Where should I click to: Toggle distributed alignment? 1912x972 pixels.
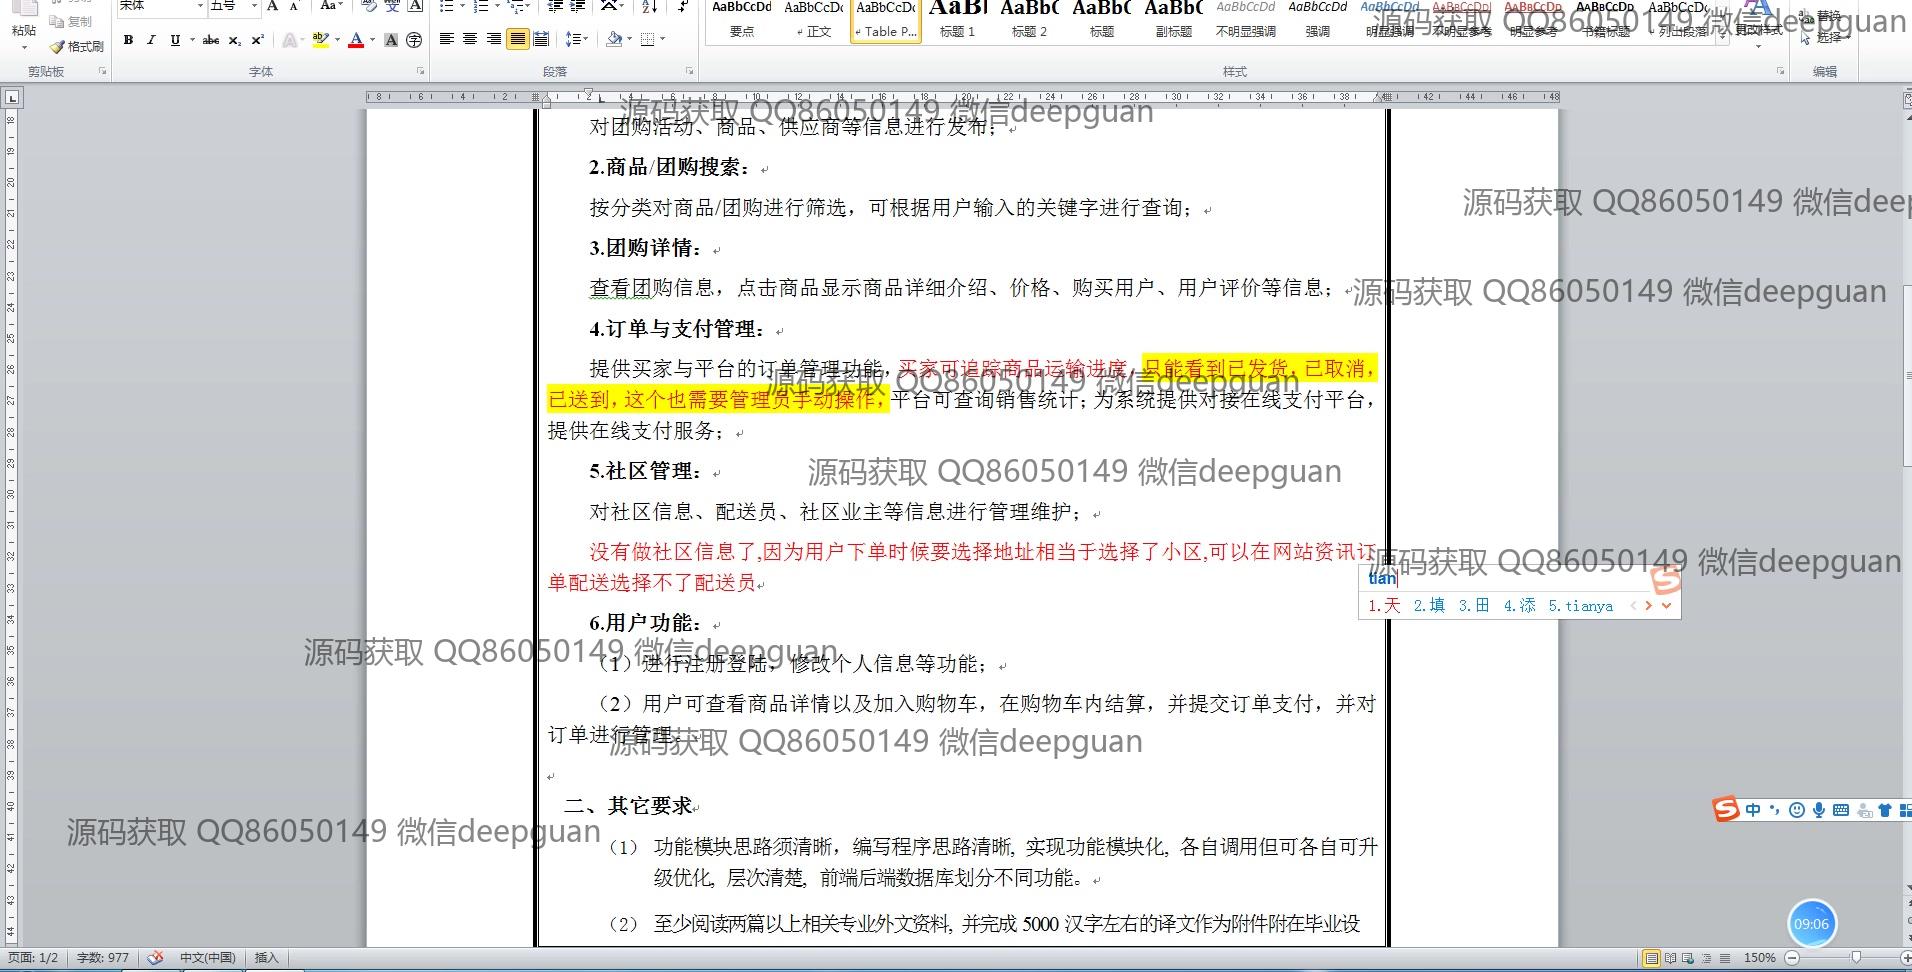click(x=541, y=39)
